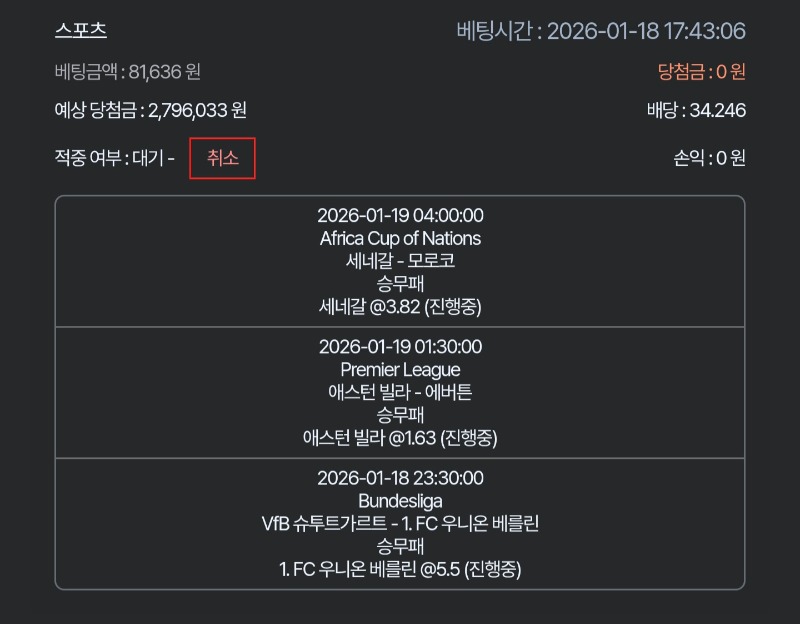Click the Premier League league name
This screenshot has width=800, height=624.
400,369
